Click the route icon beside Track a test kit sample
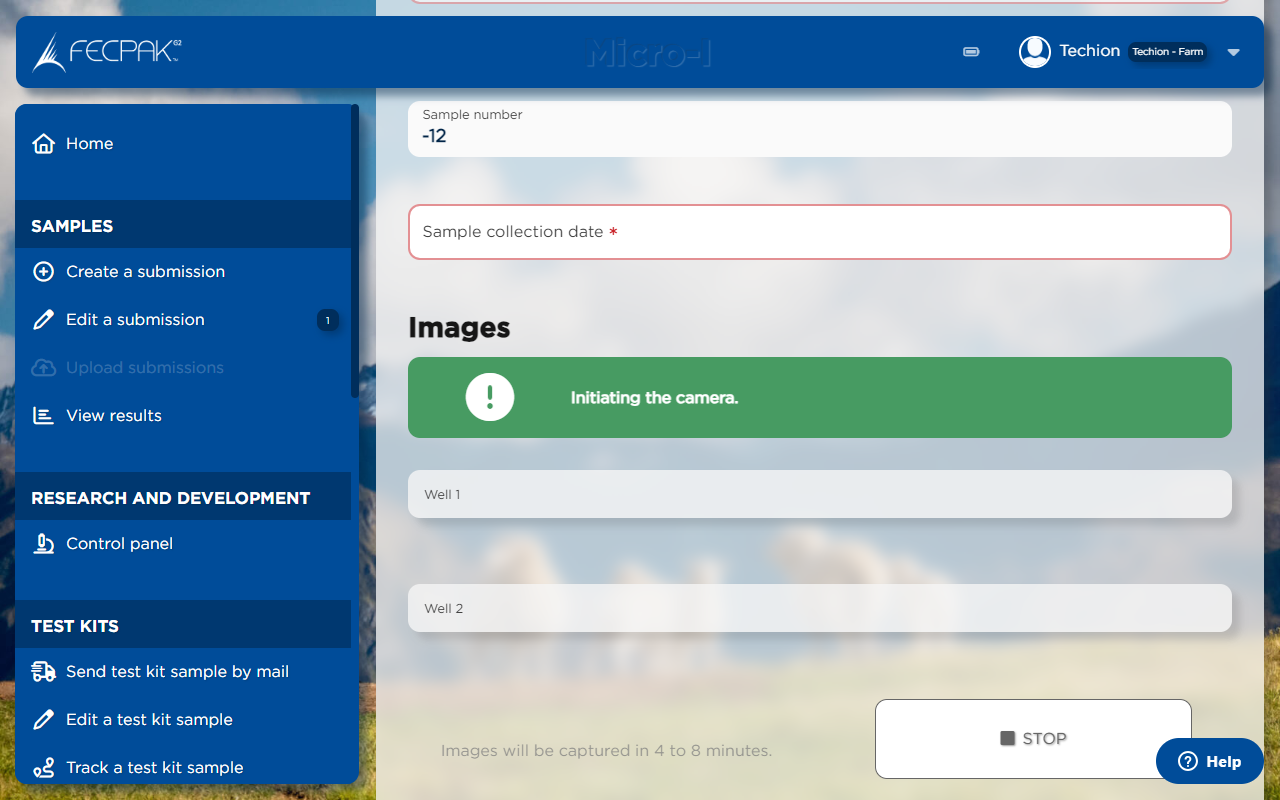The width and height of the screenshot is (1280, 800). tap(44, 767)
